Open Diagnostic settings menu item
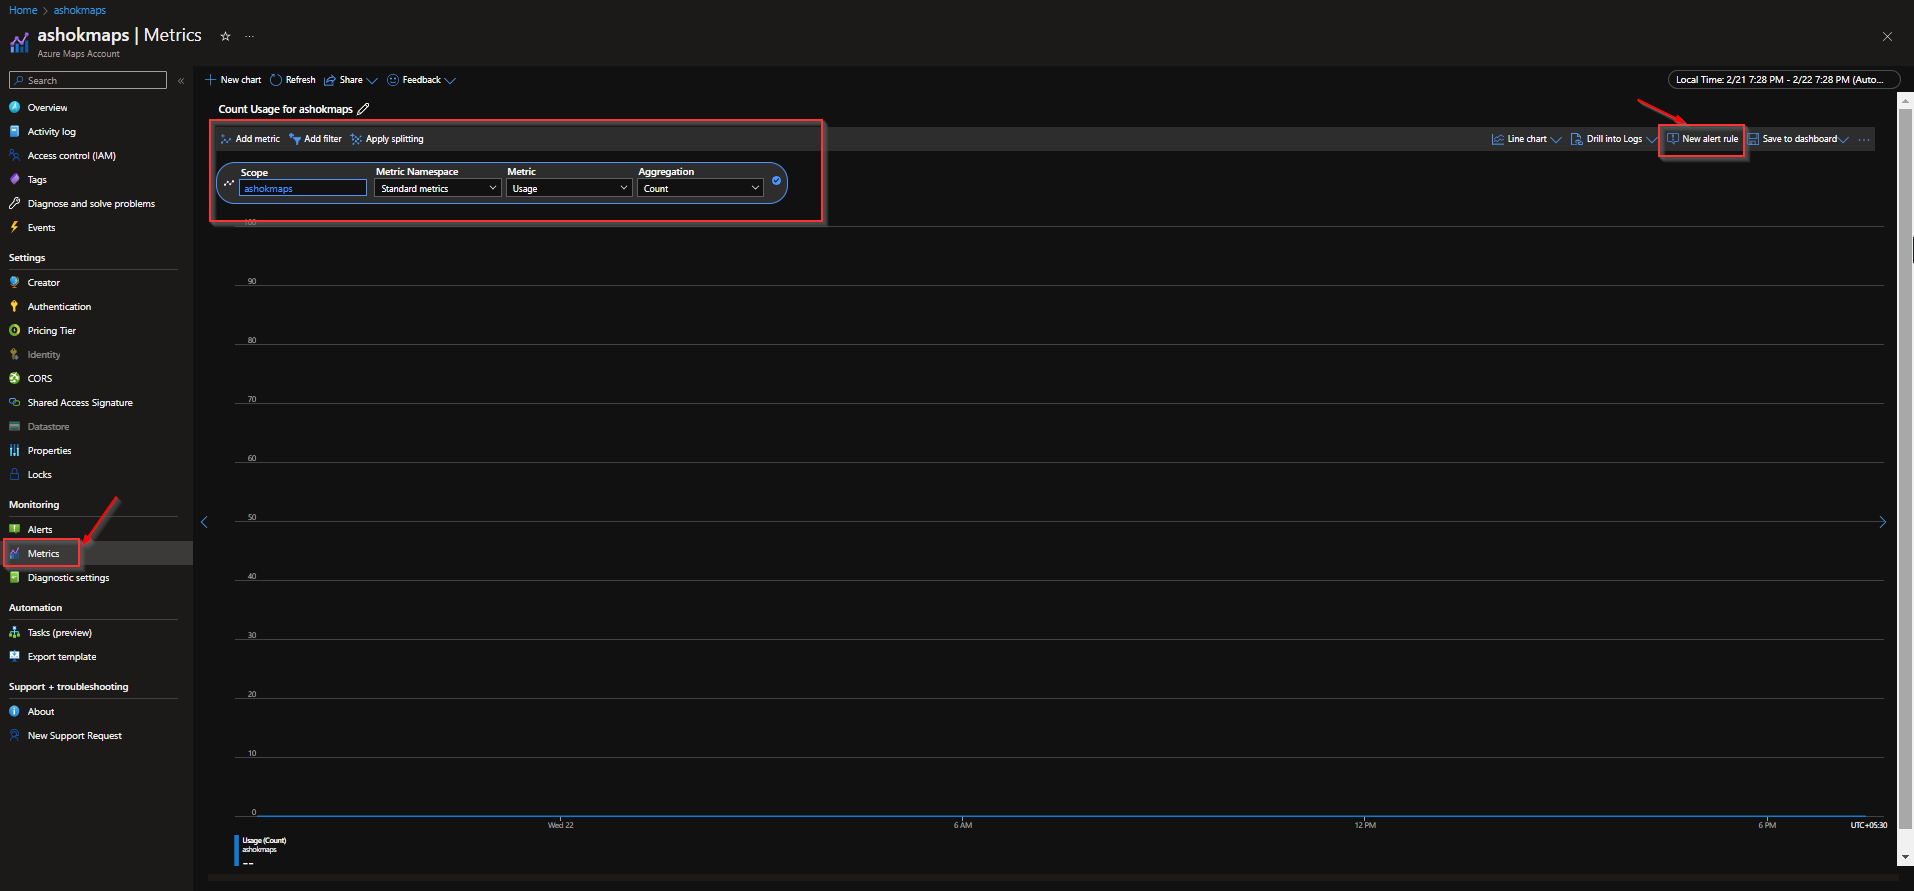 click(68, 577)
